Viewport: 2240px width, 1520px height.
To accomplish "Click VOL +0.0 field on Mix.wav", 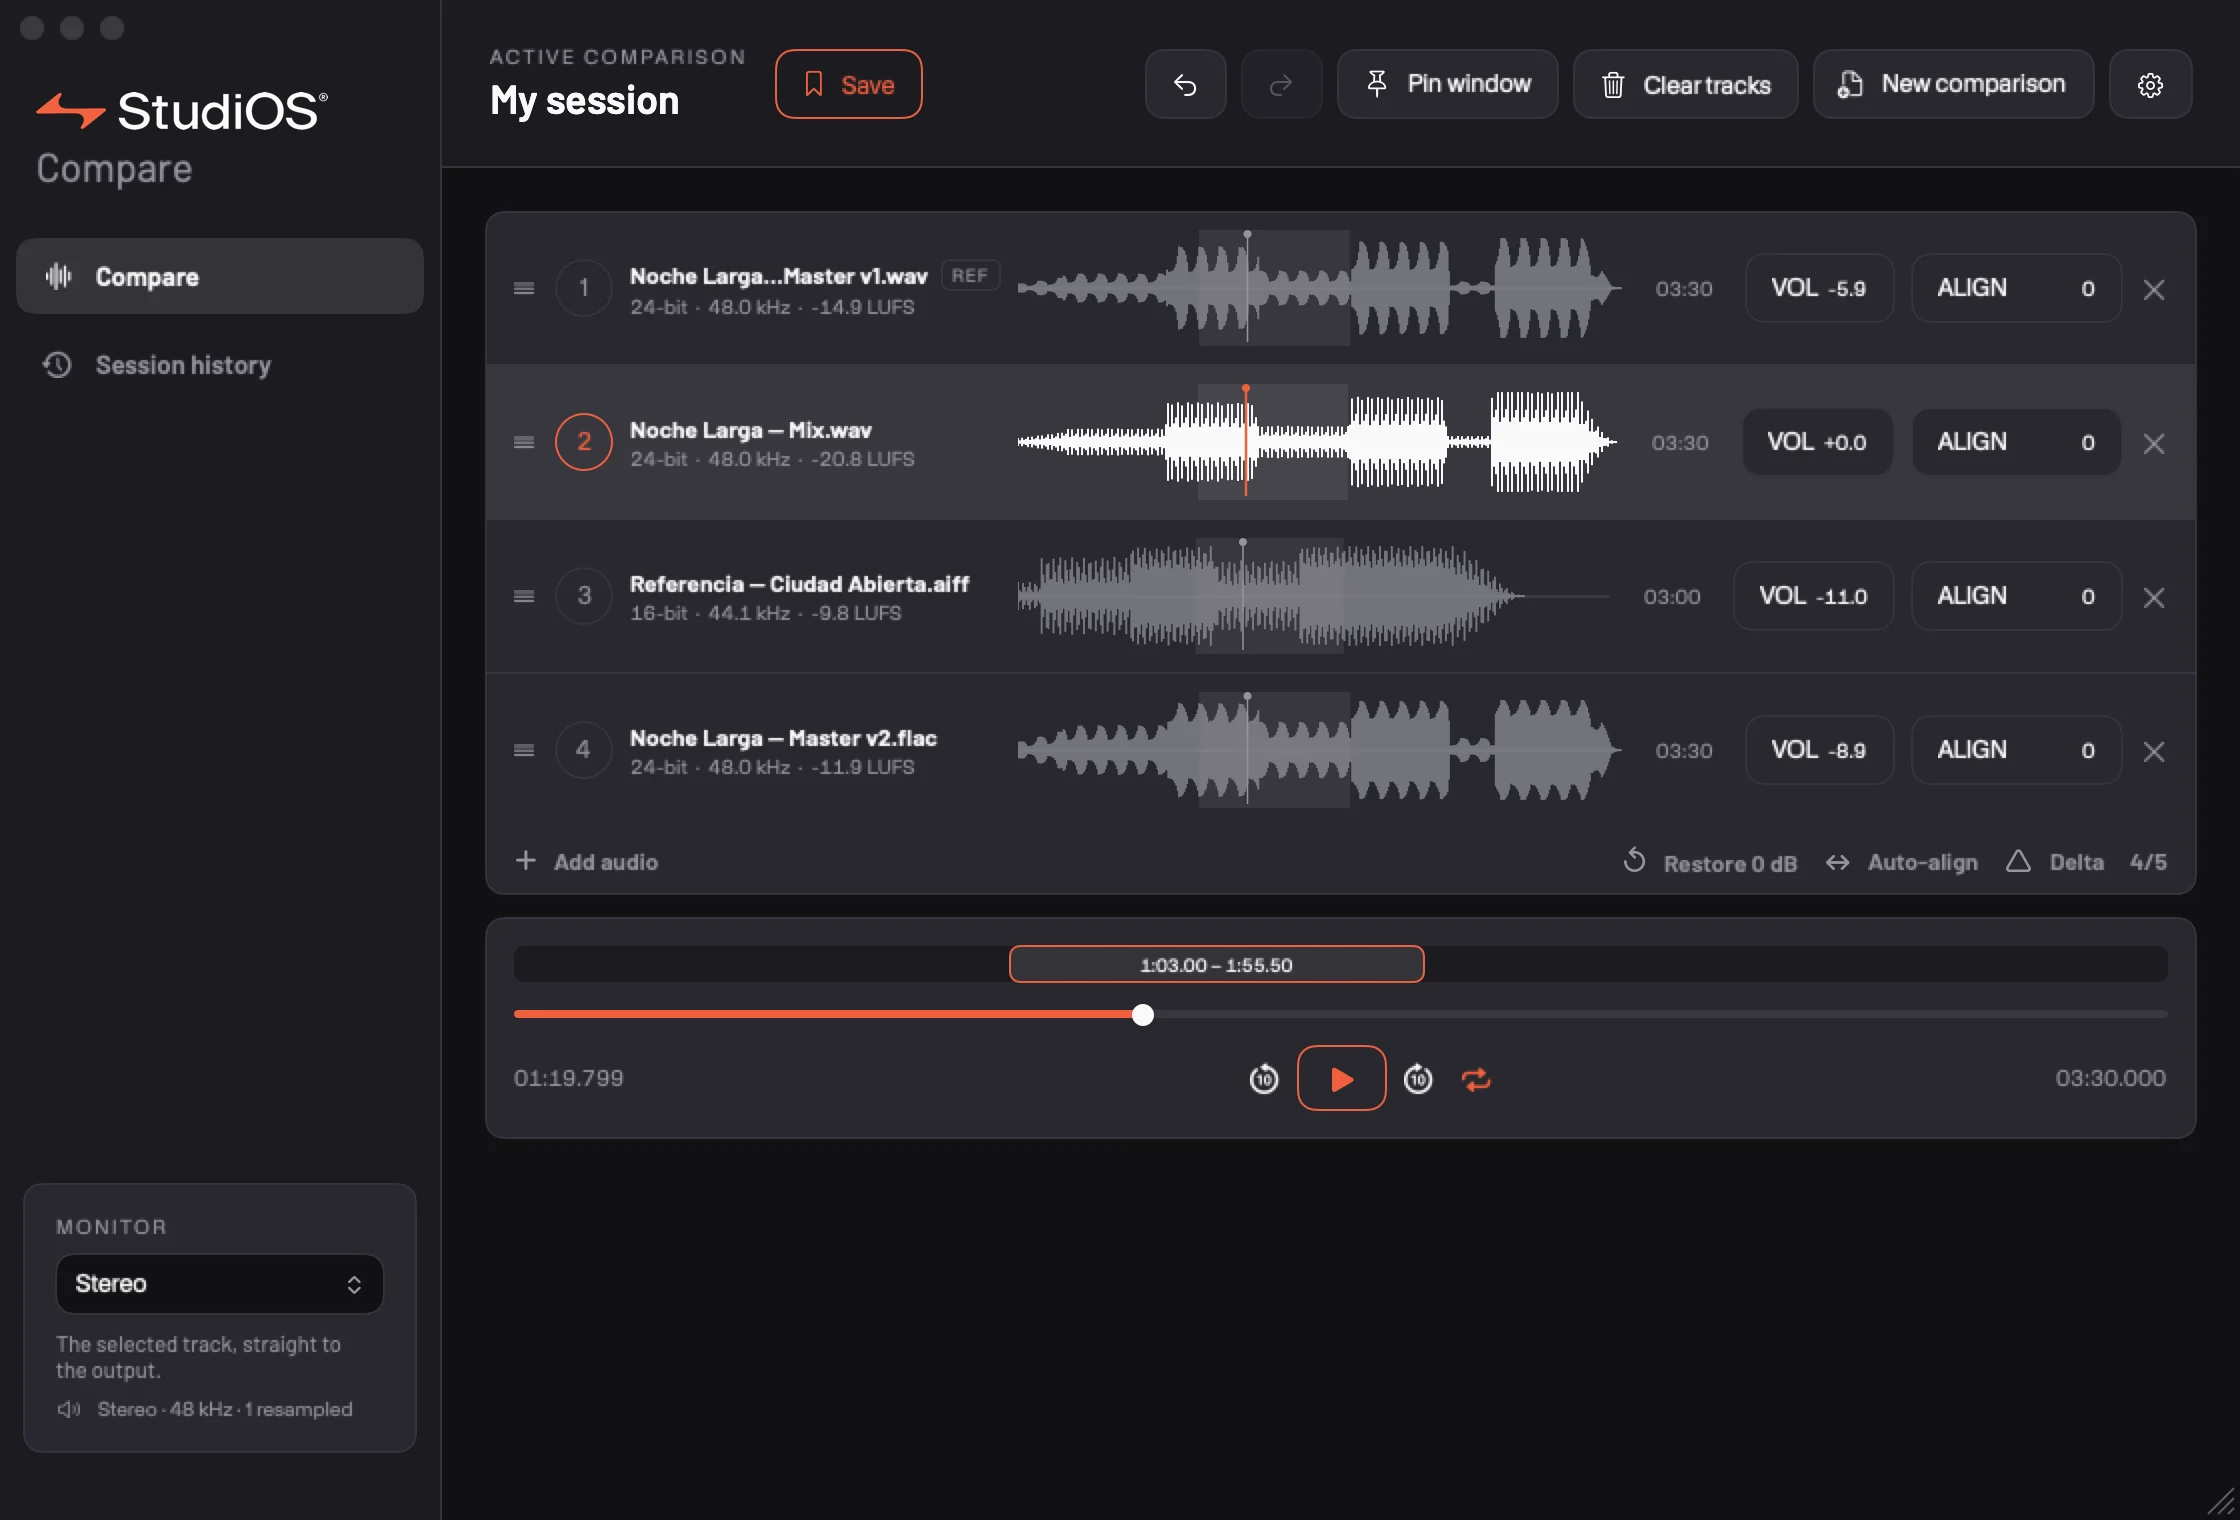I will (1817, 442).
